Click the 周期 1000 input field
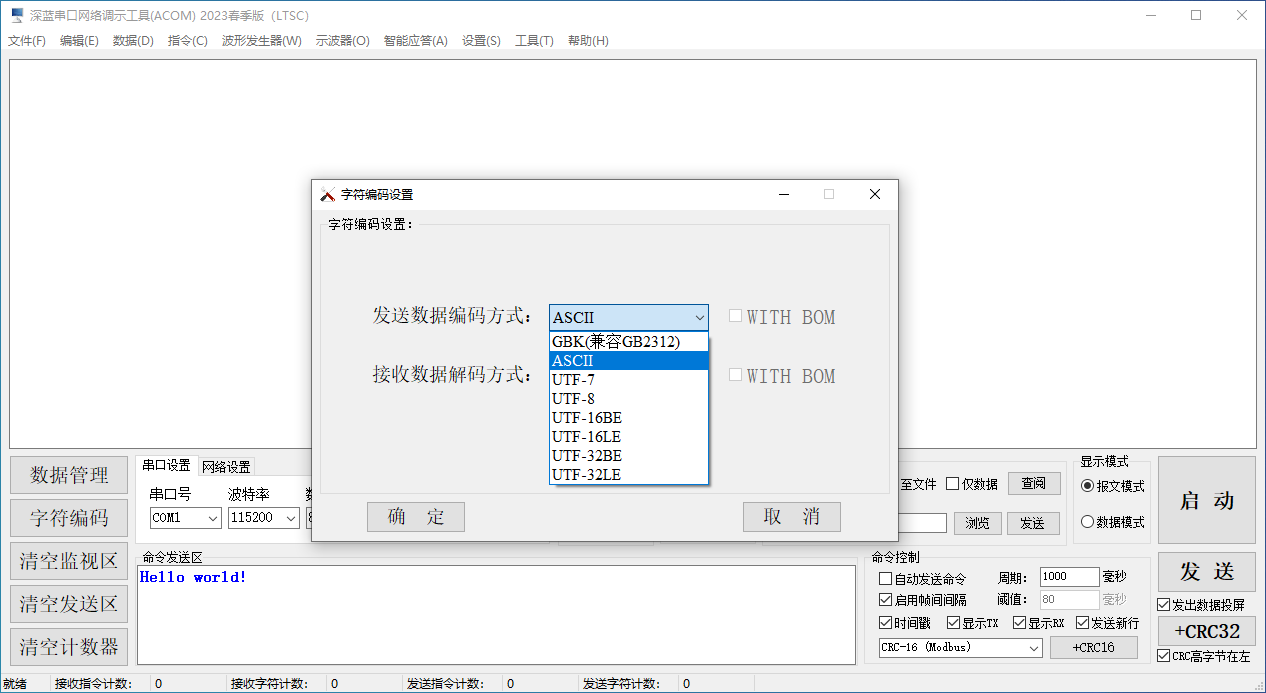The width and height of the screenshot is (1266, 693). [x=1069, y=577]
